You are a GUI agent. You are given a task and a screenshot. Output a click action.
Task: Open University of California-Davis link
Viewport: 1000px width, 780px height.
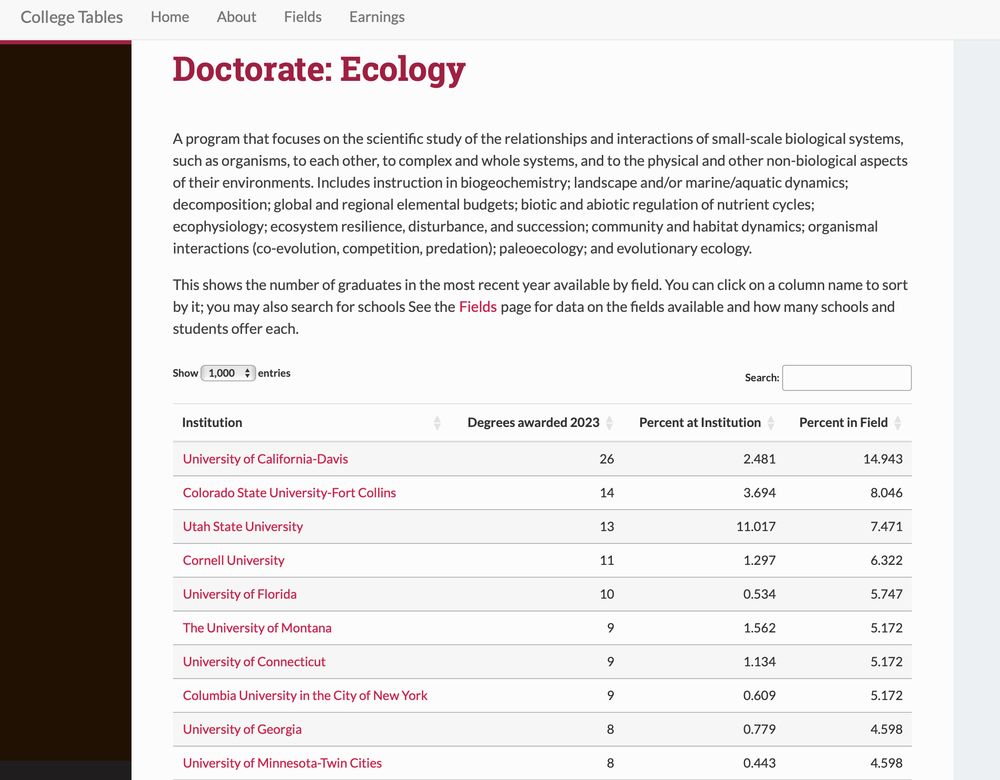coord(265,459)
